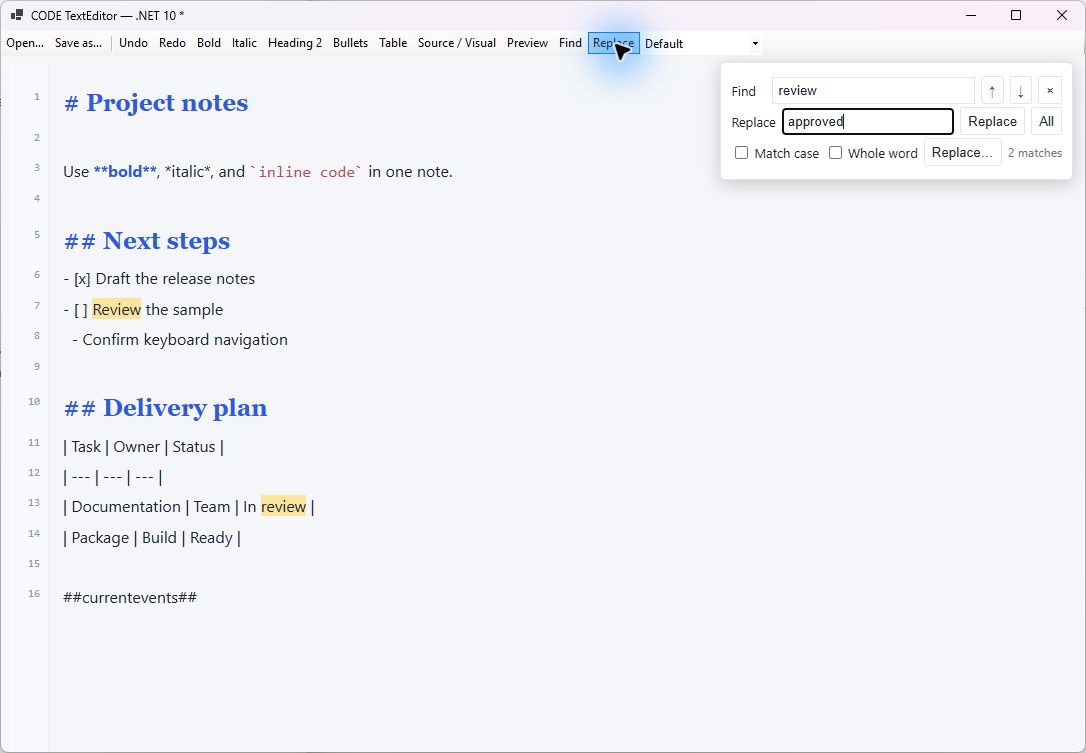The image size is (1086, 753).
Task: Click the highlighted review in the table row
Action: (283, 507)
